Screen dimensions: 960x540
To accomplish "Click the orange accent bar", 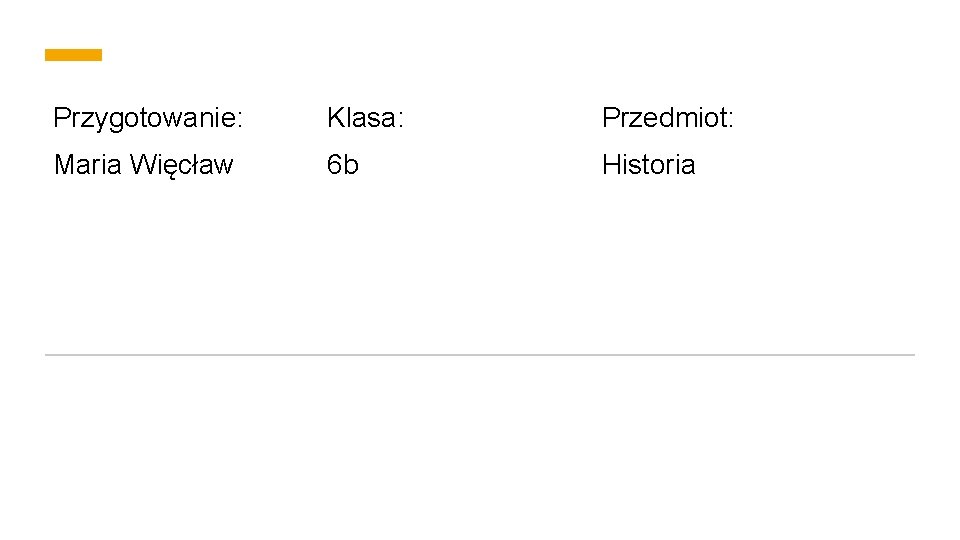I will (73, 55).
